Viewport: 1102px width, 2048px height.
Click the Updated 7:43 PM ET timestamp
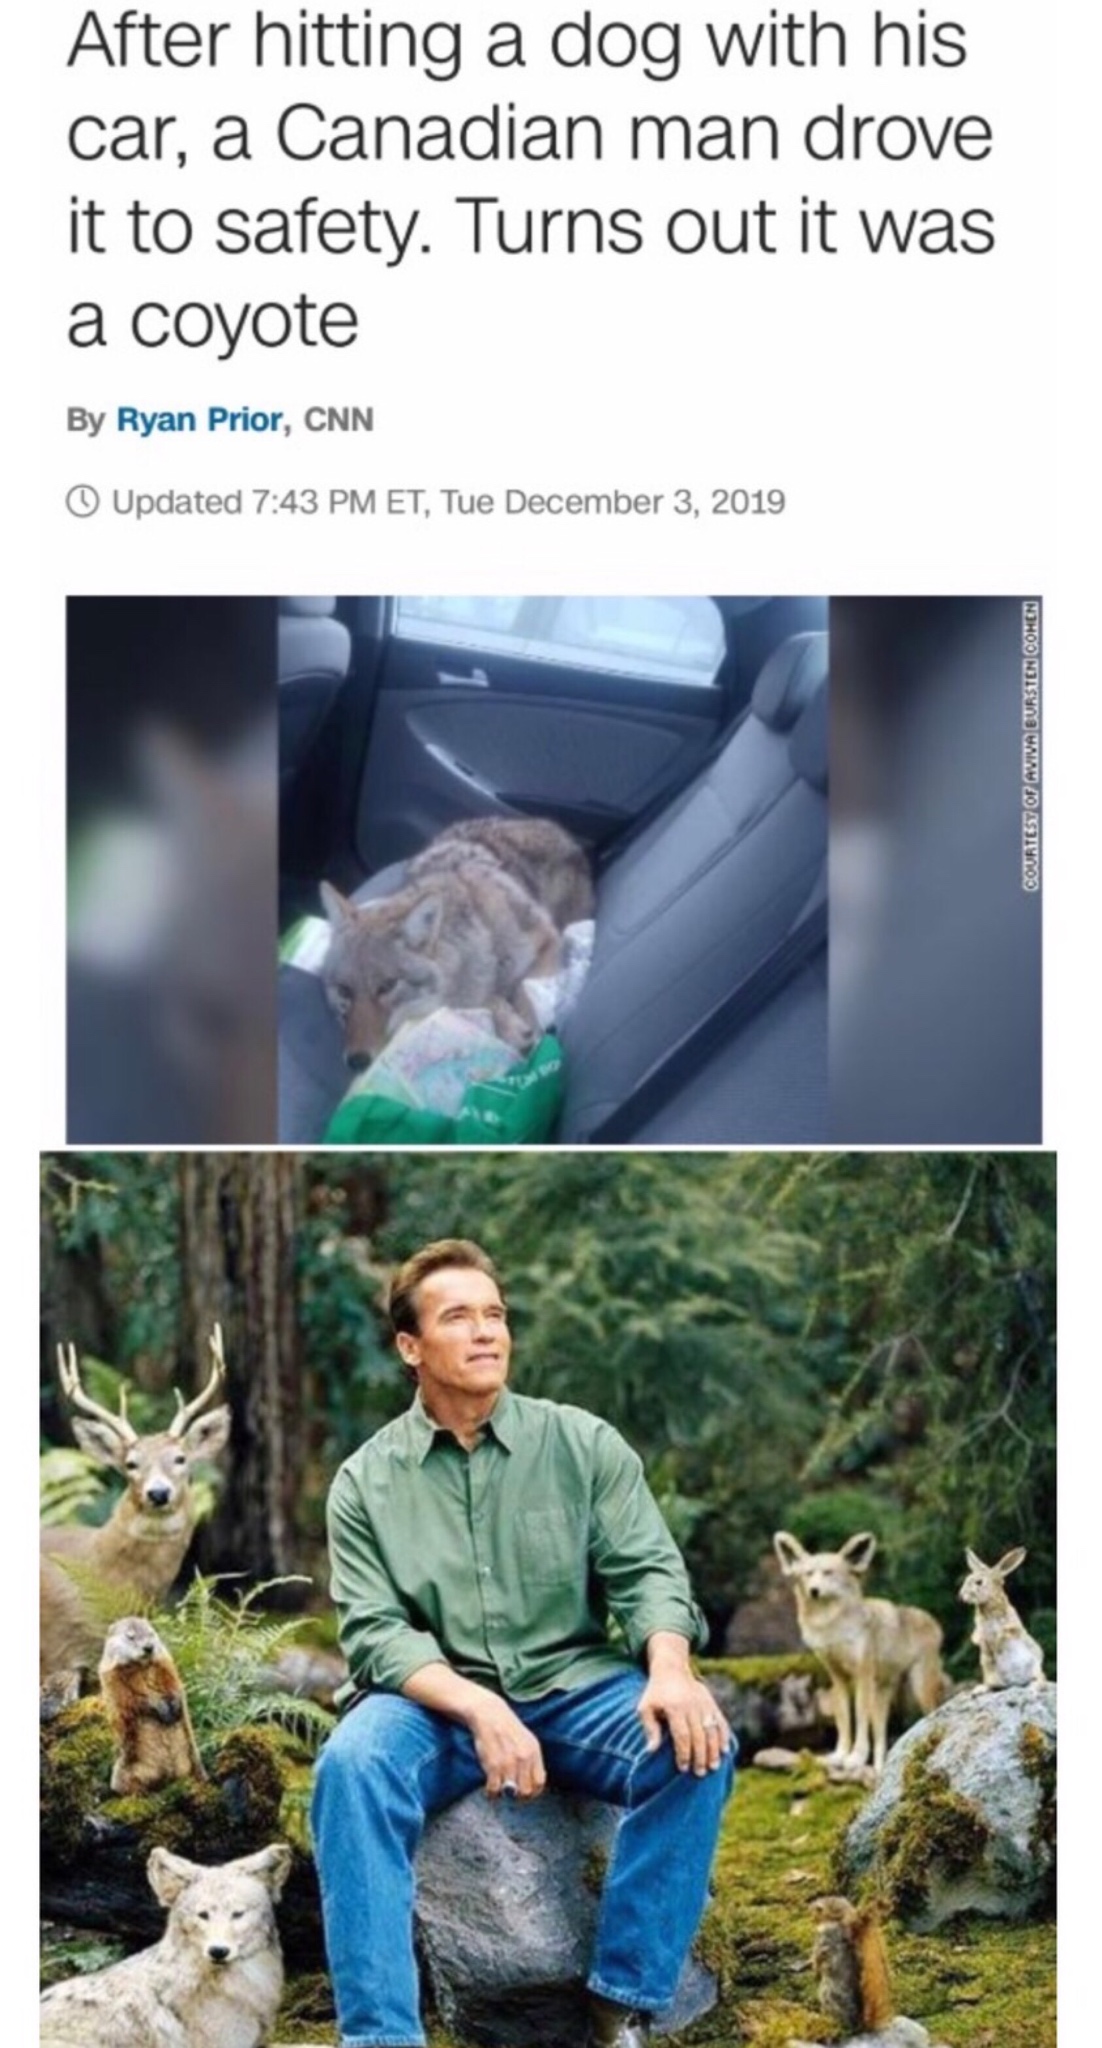tap(448, 500)
